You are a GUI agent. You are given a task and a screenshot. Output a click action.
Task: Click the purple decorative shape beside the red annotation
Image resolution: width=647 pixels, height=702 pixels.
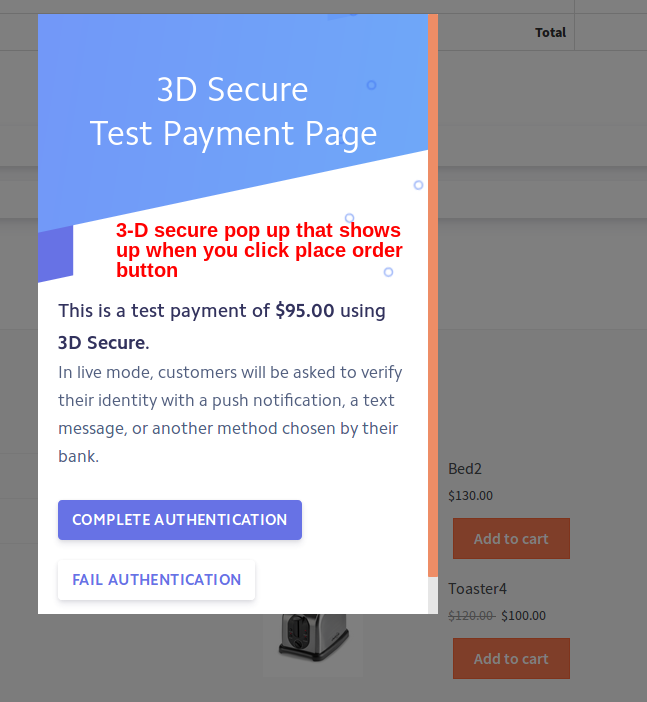coord(56,254)
